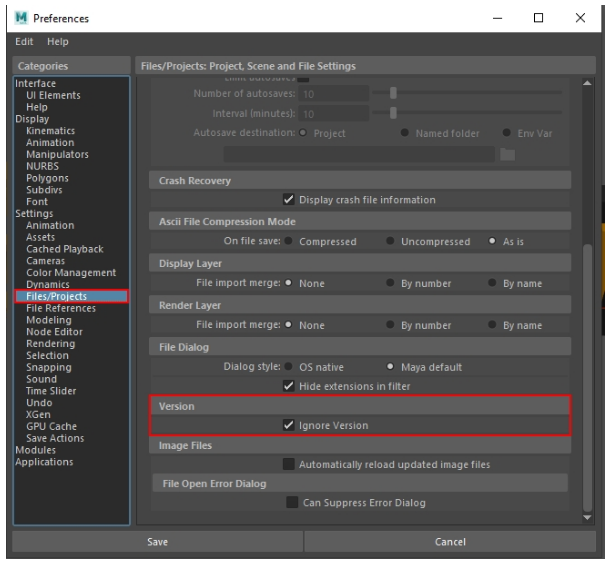The image size is (609, 564).
Task: Click the autosave destination folder browse icon
Action: click(x=507, y=155)
